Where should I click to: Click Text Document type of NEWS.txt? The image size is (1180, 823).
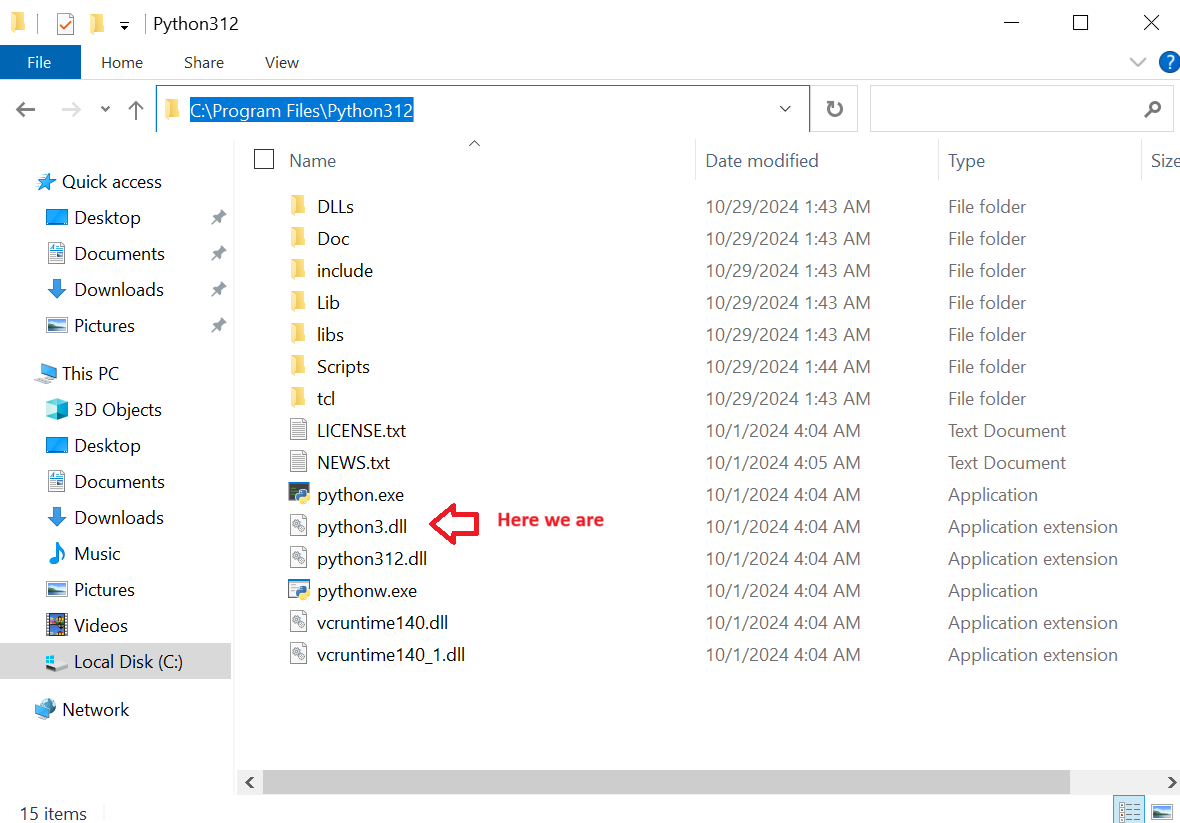click(1007, 463)
